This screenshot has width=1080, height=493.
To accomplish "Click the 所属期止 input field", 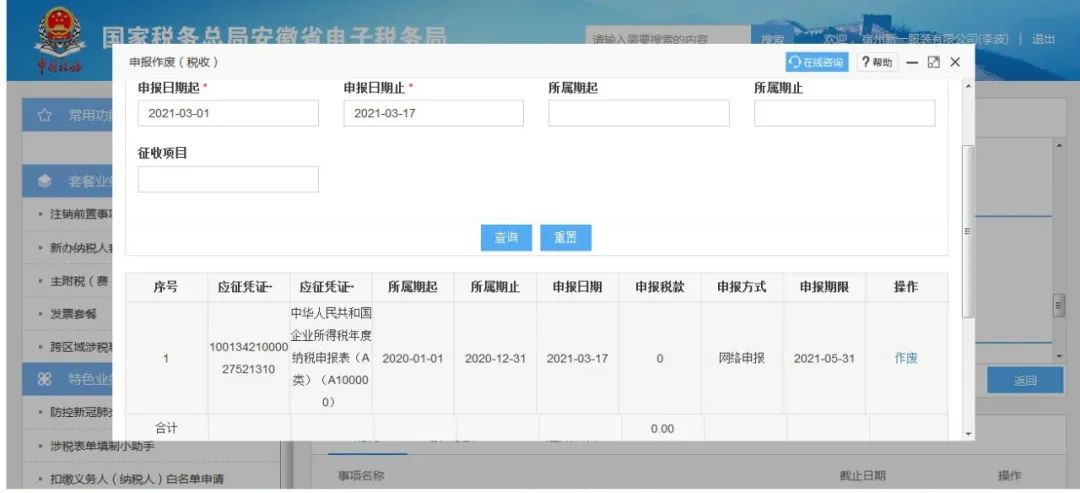I will (844, 113).
